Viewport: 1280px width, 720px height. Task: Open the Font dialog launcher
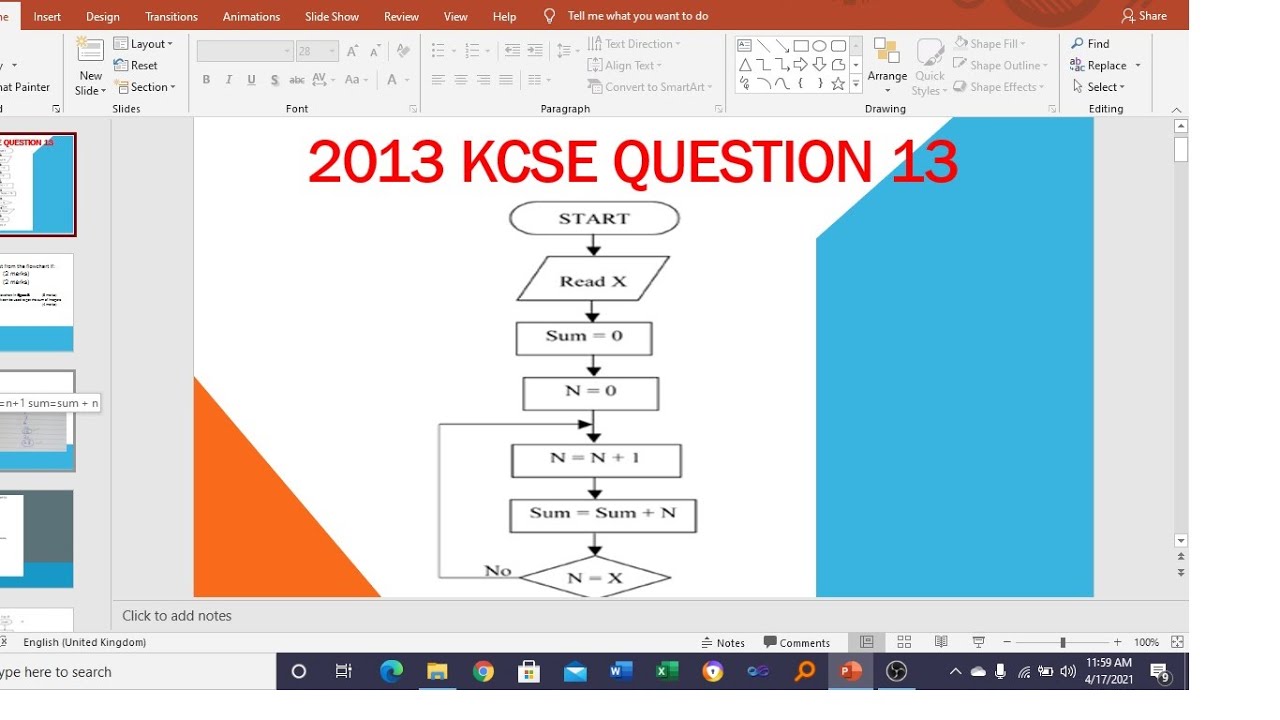[413, 109]
